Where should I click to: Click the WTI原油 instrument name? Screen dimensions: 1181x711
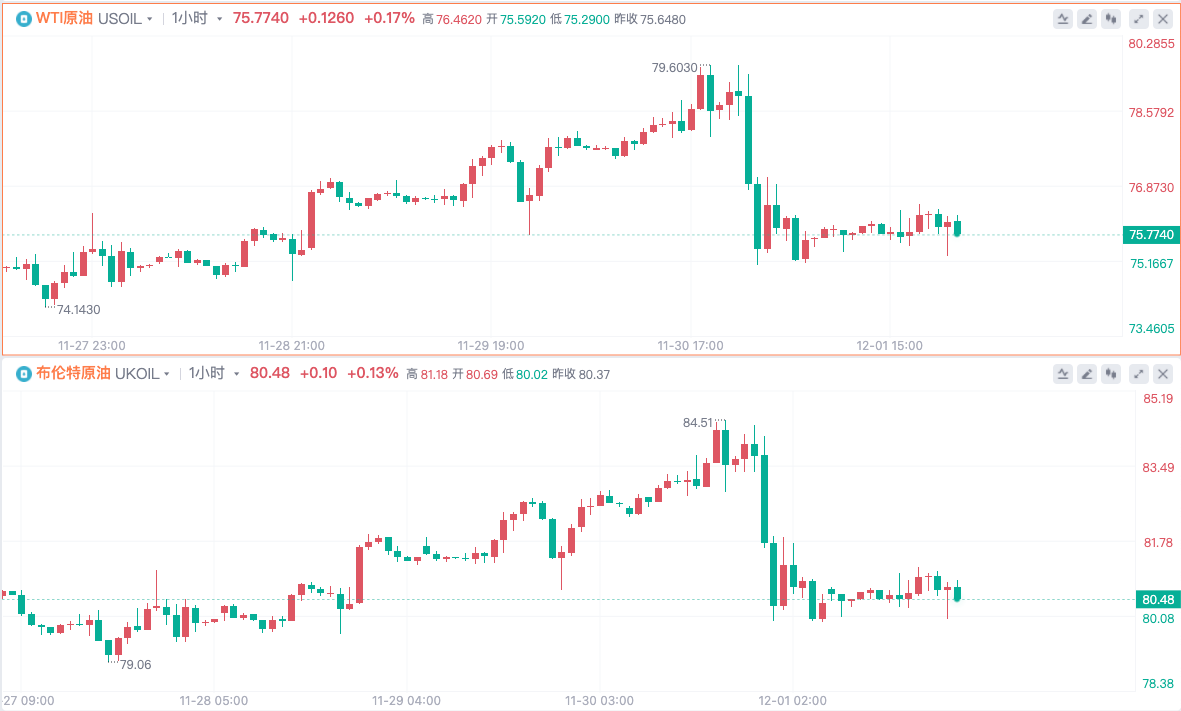pos(65,18)
